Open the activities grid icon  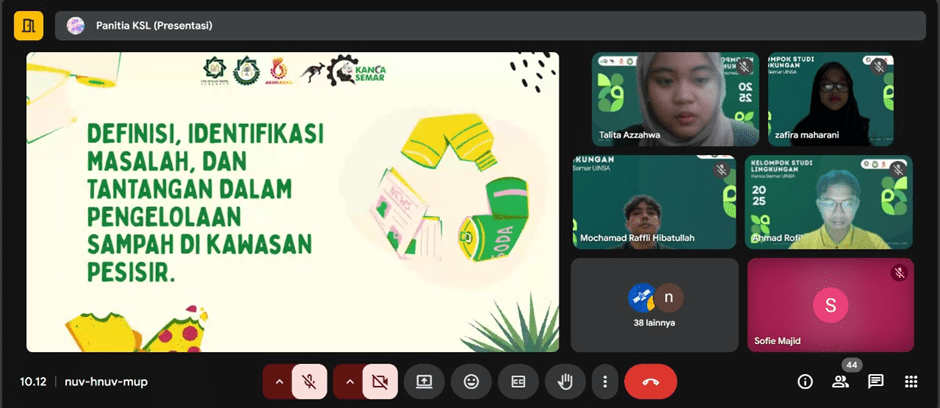click(911, 381)
